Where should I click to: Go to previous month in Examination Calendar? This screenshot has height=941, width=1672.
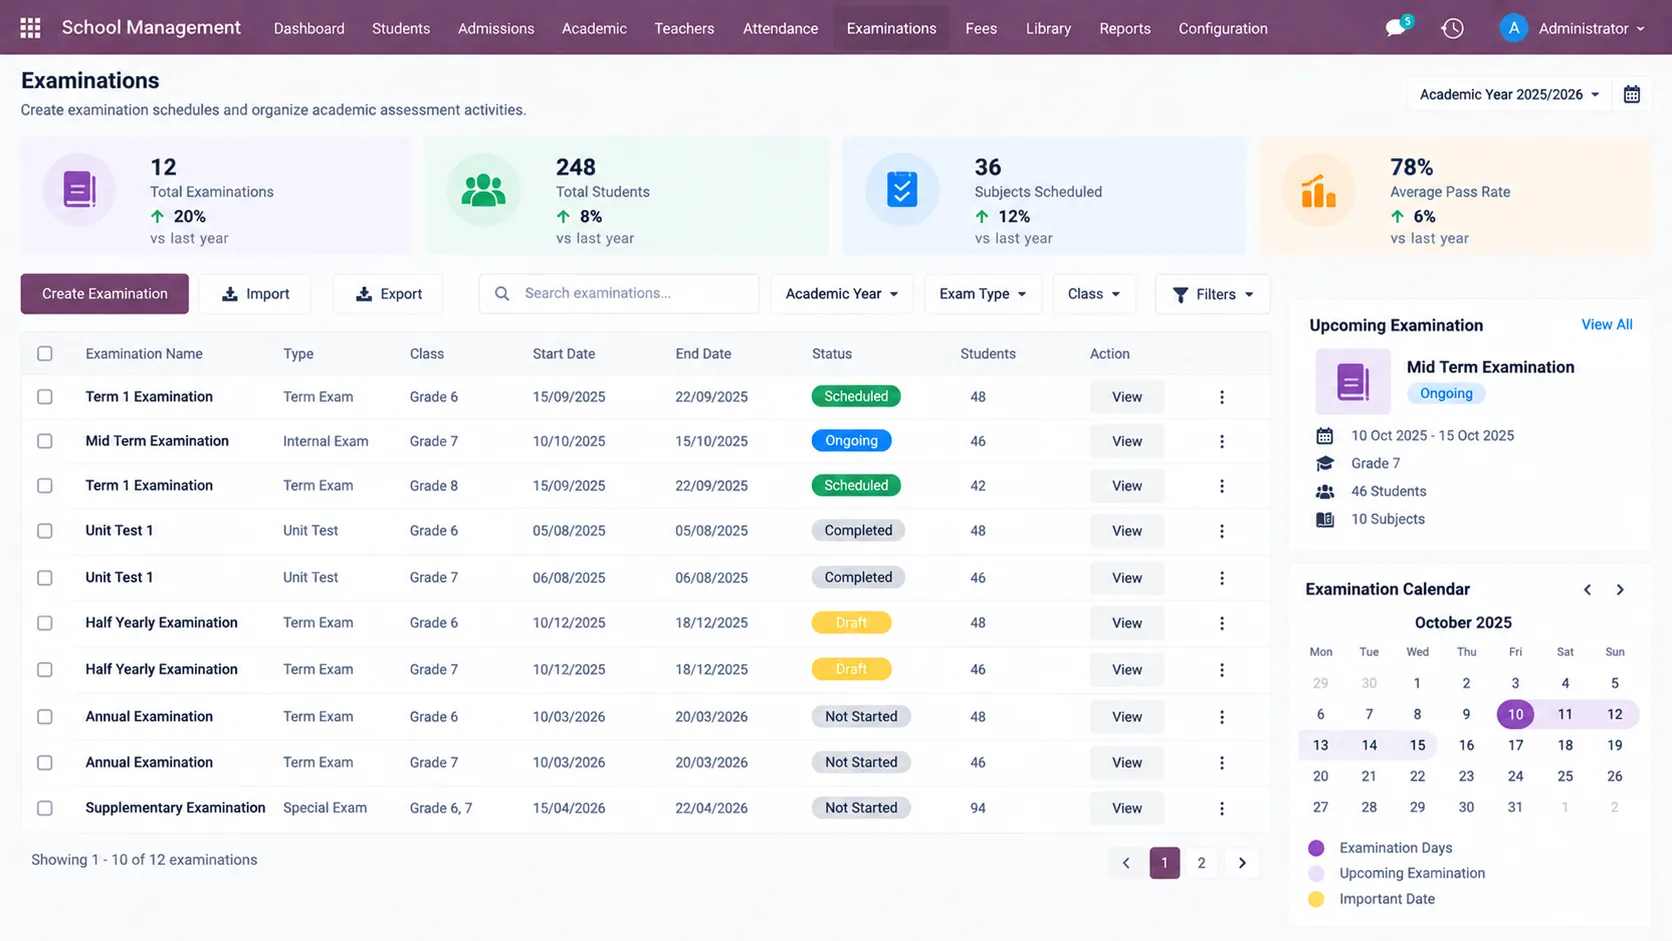pyautogui.click(x=1587, y=590)
